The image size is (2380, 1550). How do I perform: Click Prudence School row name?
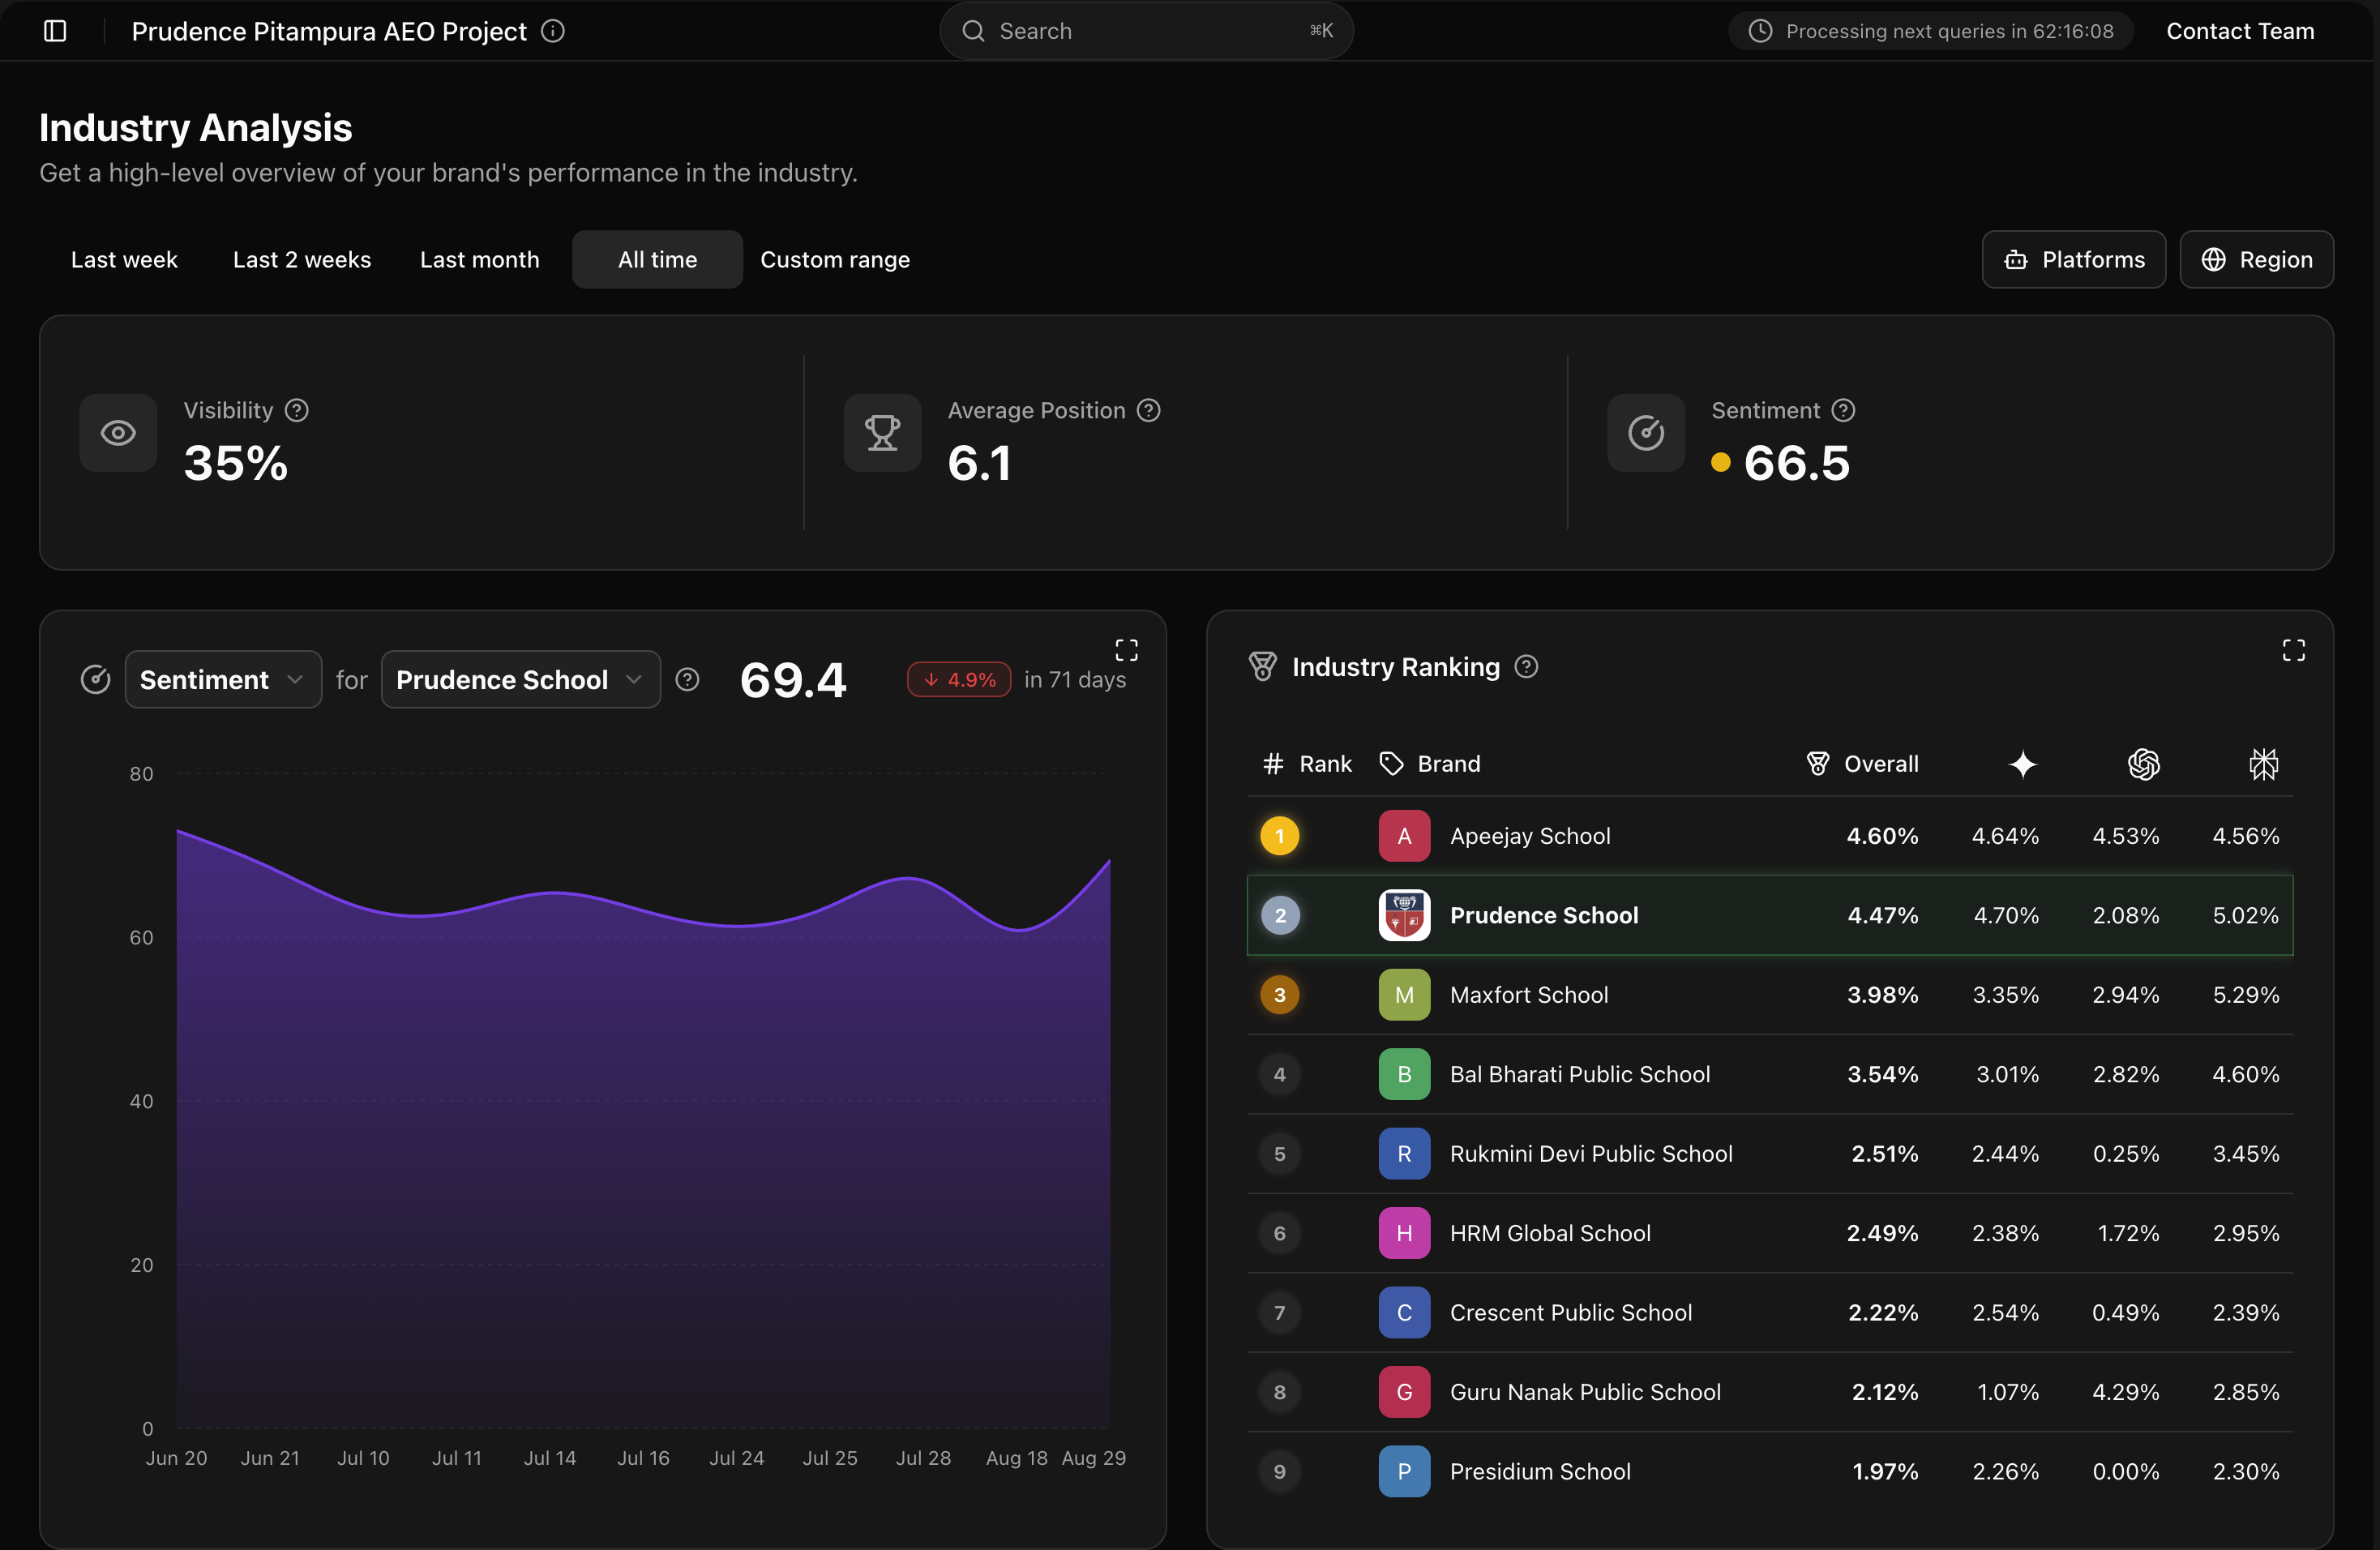click(1544, 915)
